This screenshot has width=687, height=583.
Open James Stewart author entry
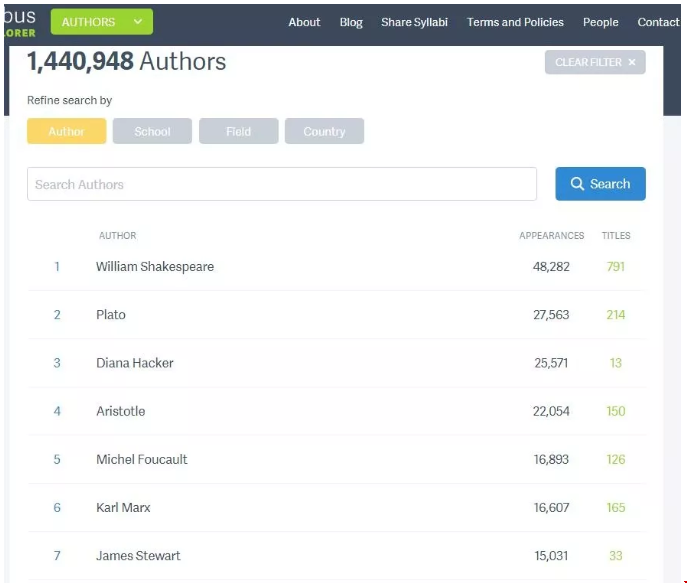coord(138,556)
